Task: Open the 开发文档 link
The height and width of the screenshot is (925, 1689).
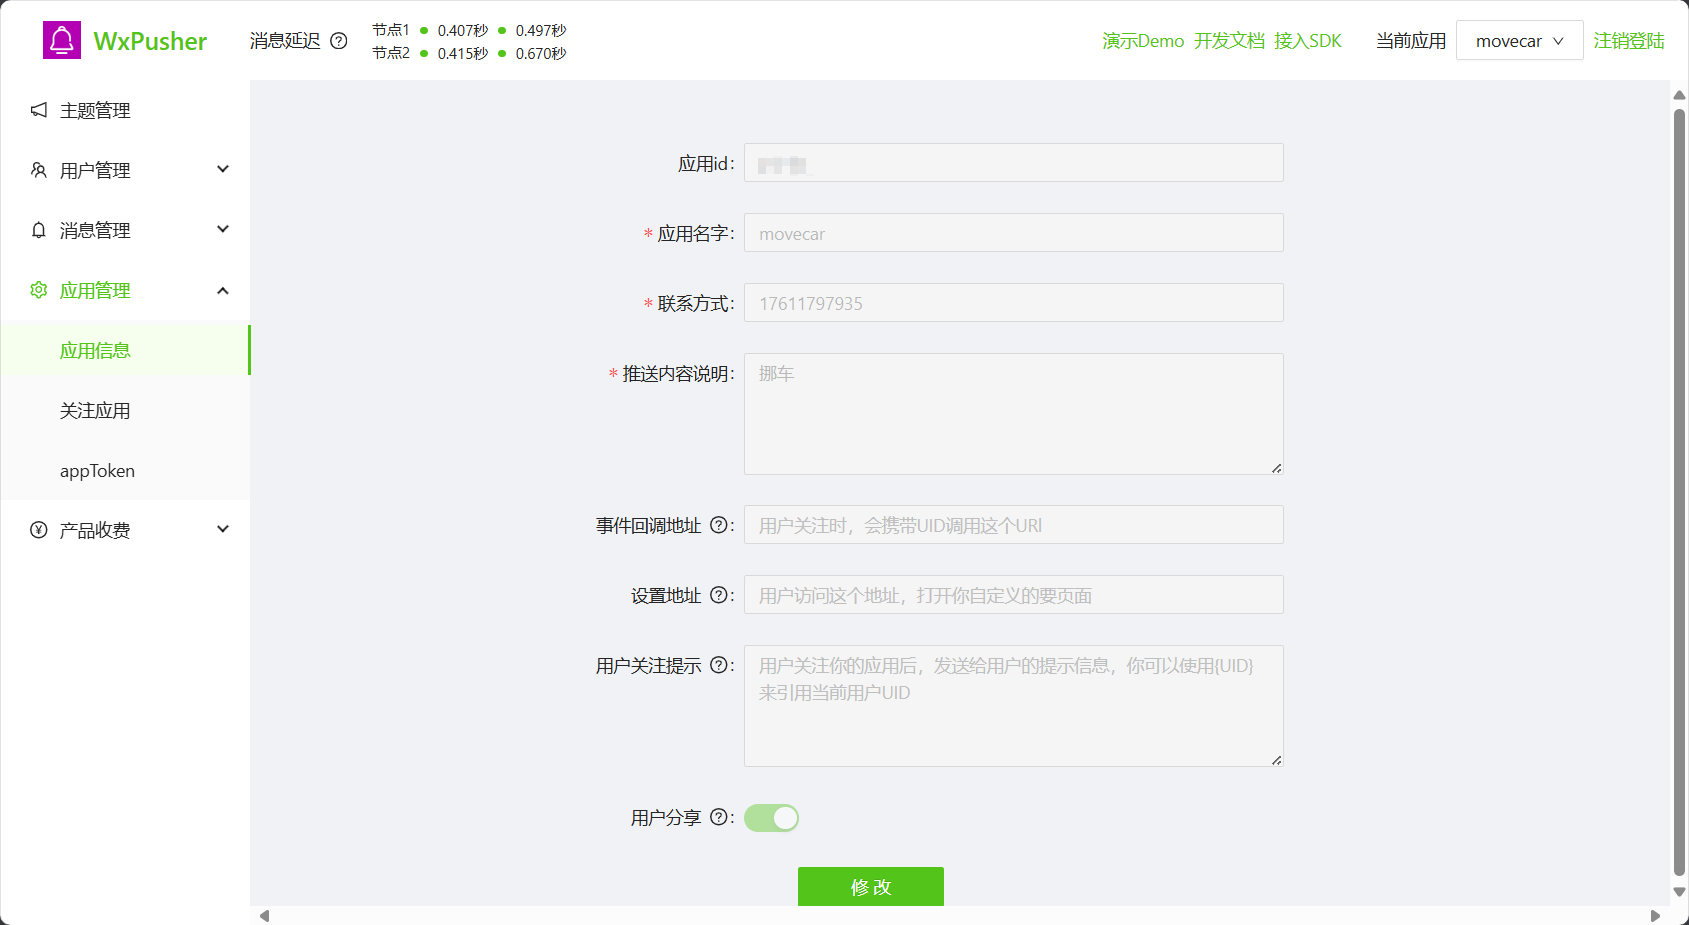Action: pos(1229,41)
